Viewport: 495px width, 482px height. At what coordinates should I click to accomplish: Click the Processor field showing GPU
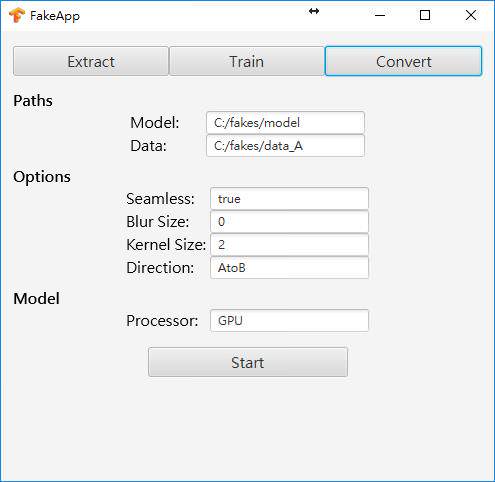point(289,321)
